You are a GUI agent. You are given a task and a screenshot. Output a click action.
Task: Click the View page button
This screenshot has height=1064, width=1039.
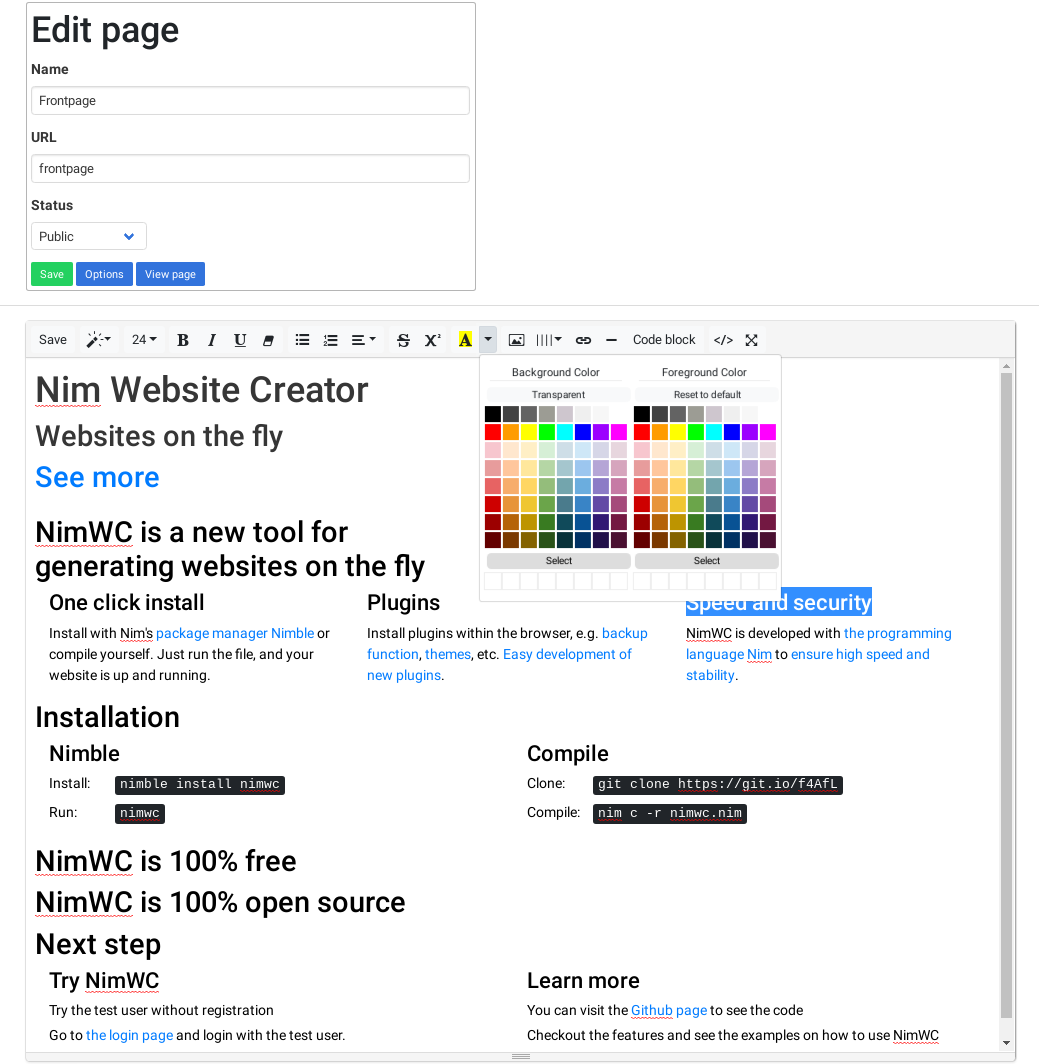170,274
